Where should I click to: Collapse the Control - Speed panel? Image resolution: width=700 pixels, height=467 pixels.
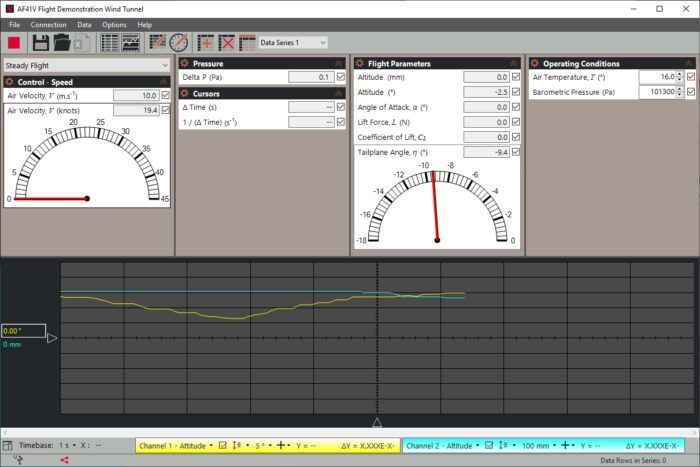point(163,82)
